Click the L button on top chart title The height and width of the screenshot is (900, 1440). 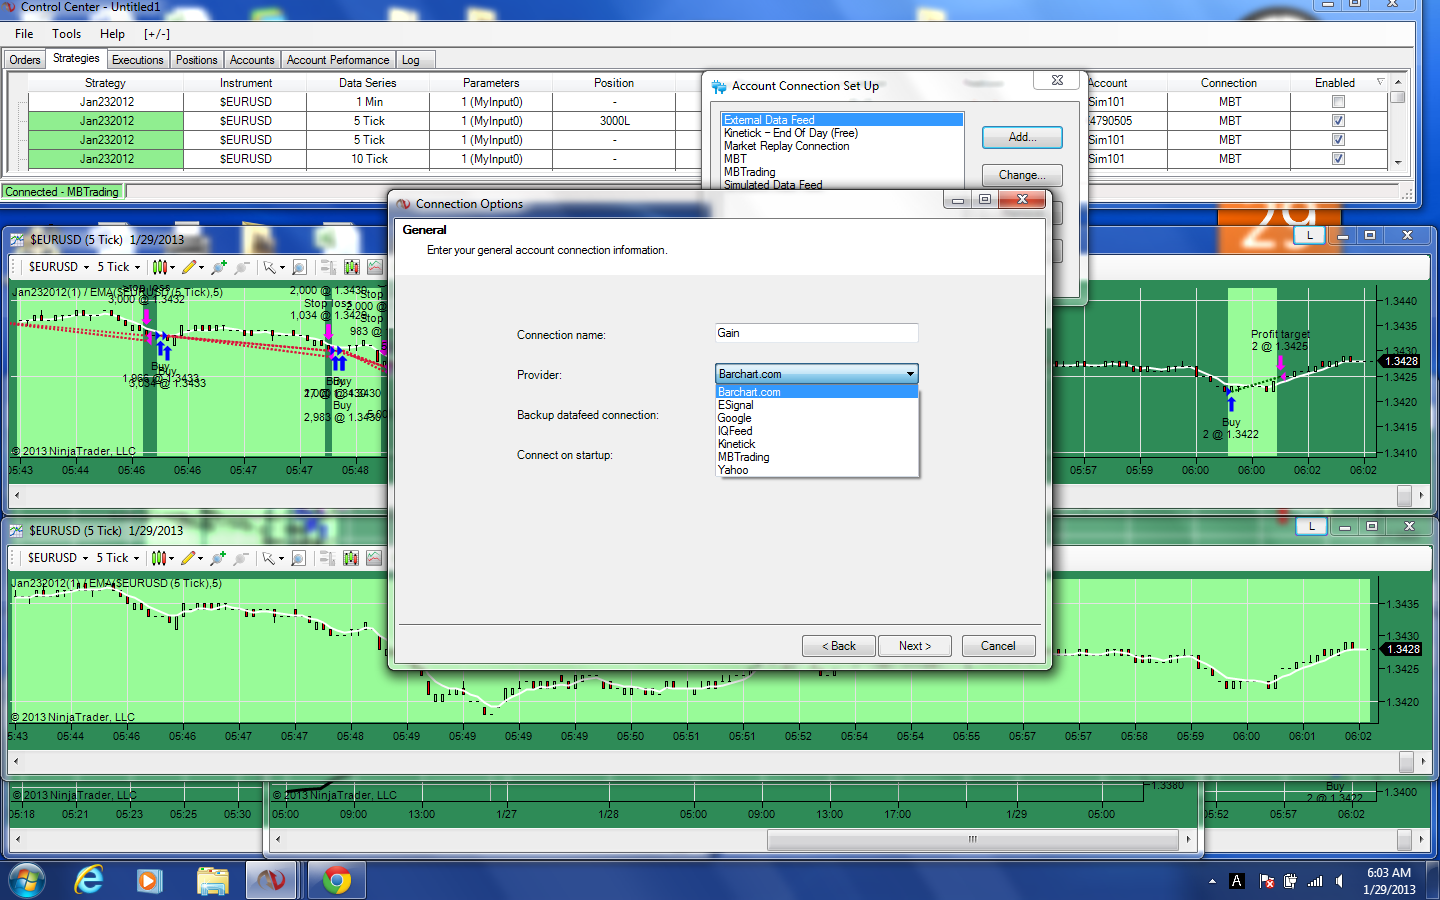coord(1310,235)
